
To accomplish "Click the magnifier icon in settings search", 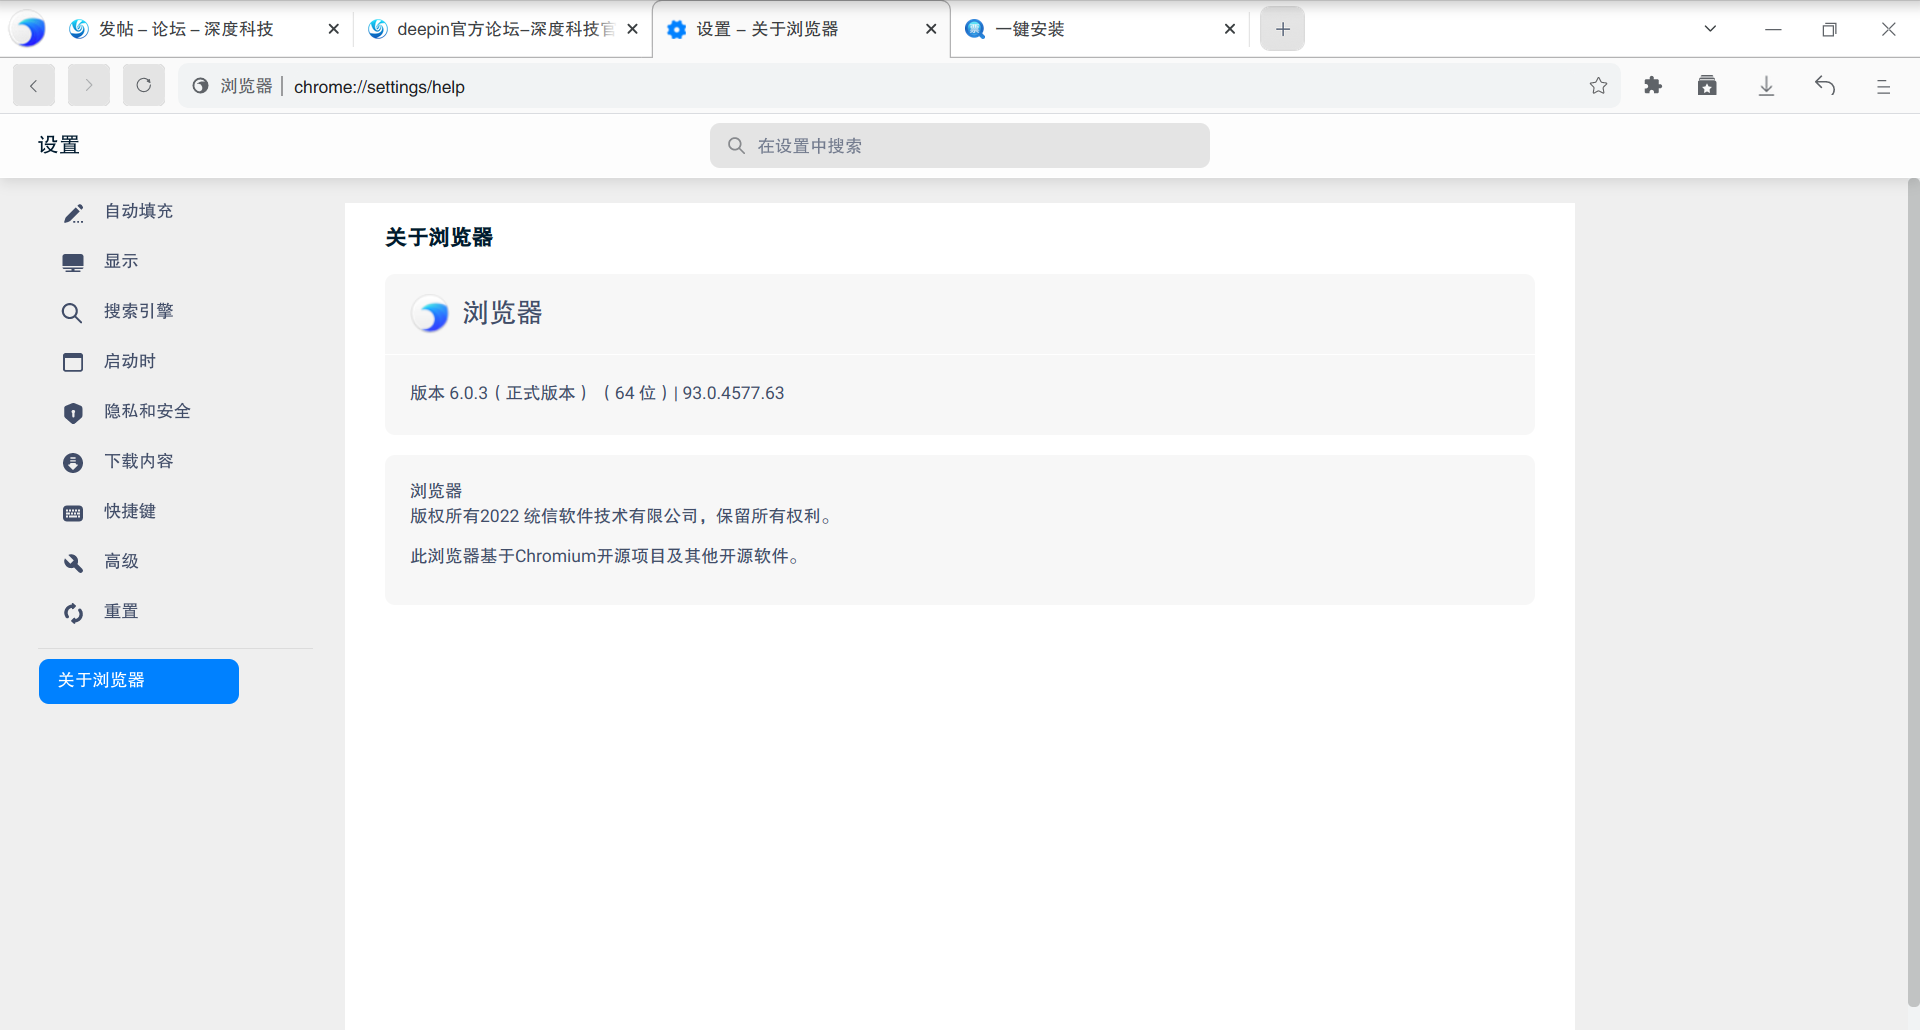I will [x=736, y=146].
